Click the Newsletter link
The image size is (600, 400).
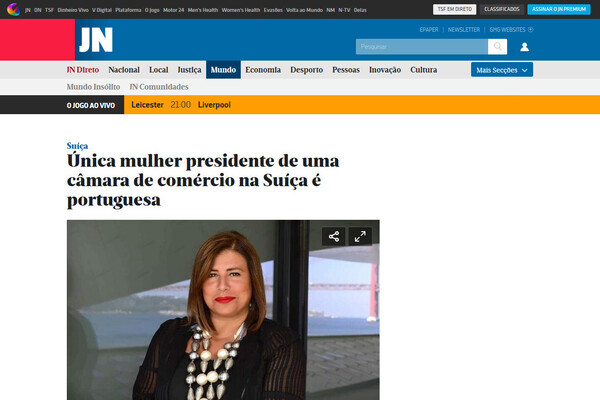tap(464, 29)
